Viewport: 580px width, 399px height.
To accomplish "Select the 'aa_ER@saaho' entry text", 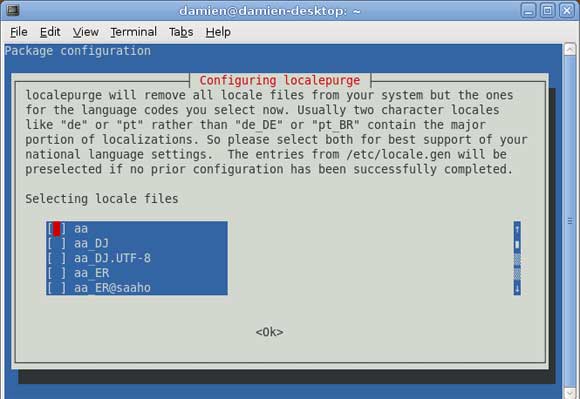I will [x=112, y=288].
